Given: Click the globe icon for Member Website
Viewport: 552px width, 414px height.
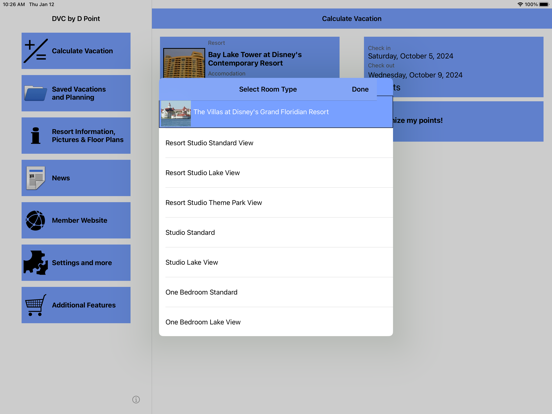Looking at the screenshot, I should [36, 220].
